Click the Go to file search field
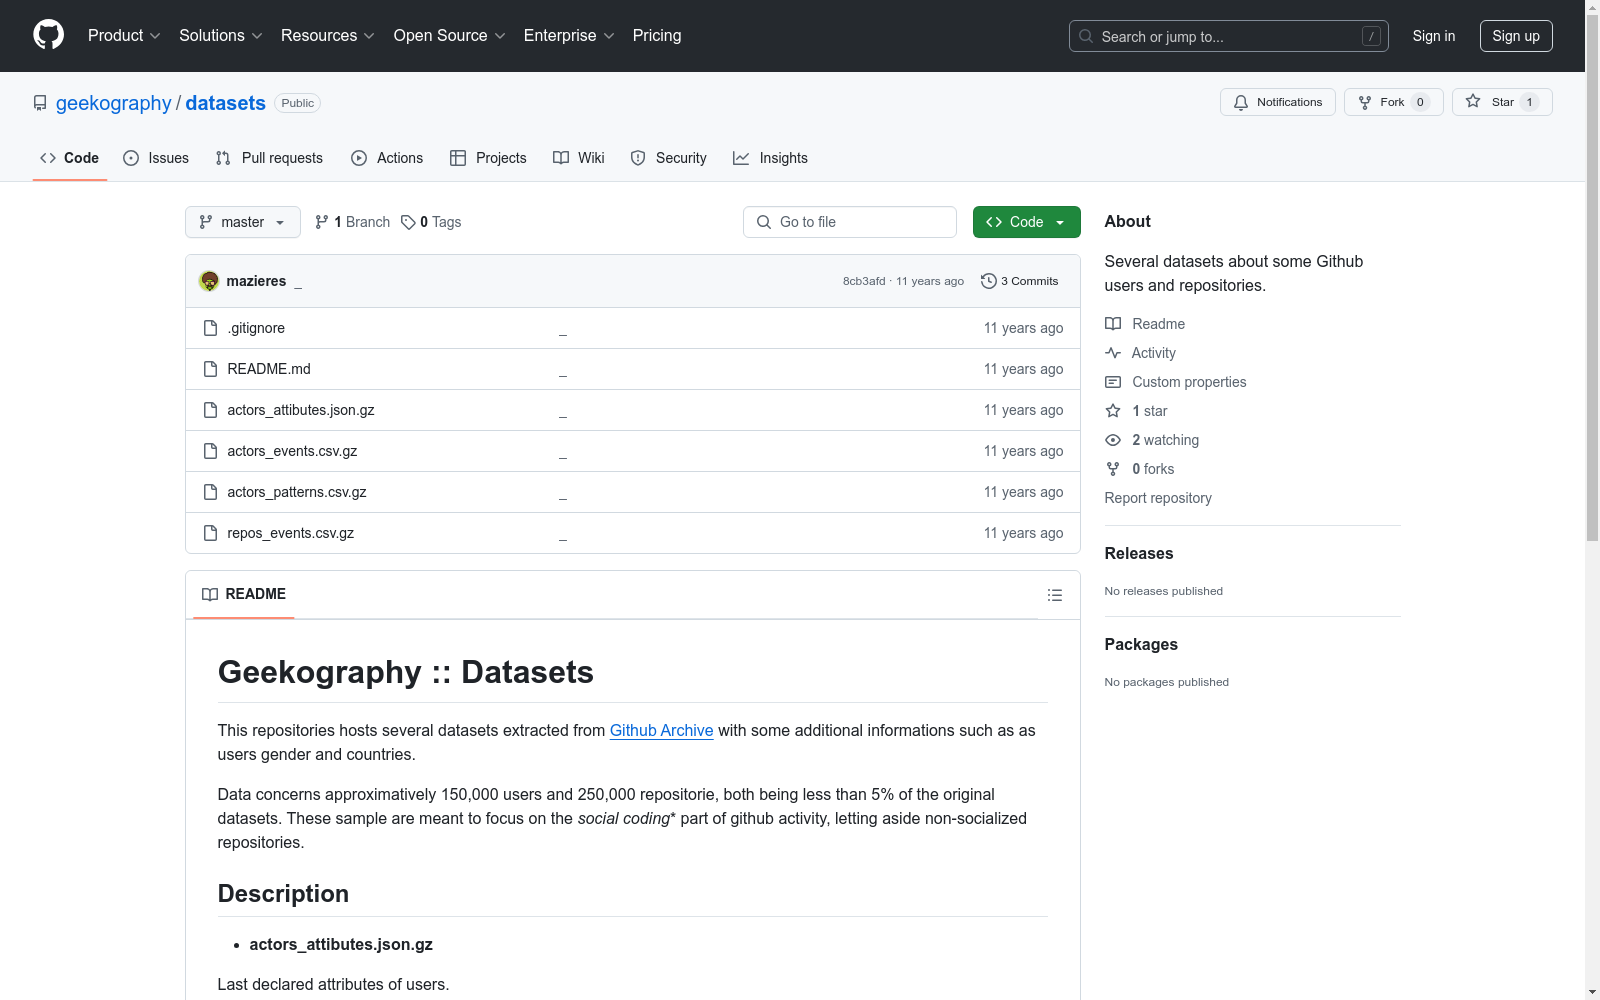The width and height of the screenshot is (1600, 1000). pyautogui.click(x=850, y=222)
